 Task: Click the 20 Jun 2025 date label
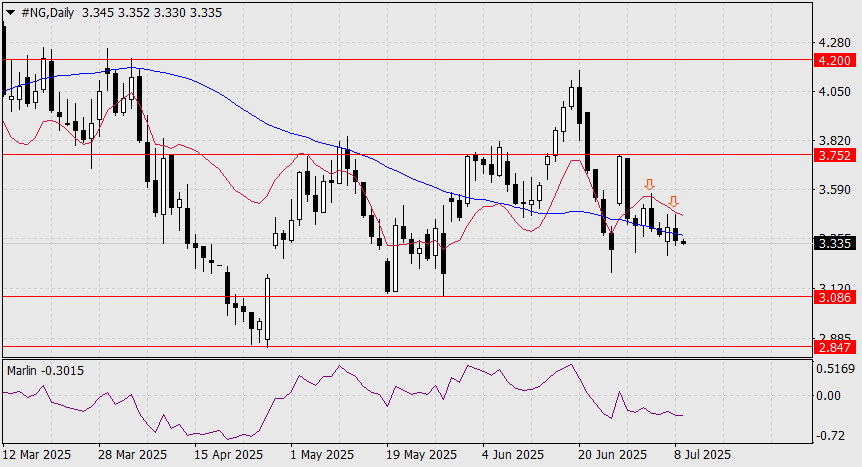click(612, 455)
